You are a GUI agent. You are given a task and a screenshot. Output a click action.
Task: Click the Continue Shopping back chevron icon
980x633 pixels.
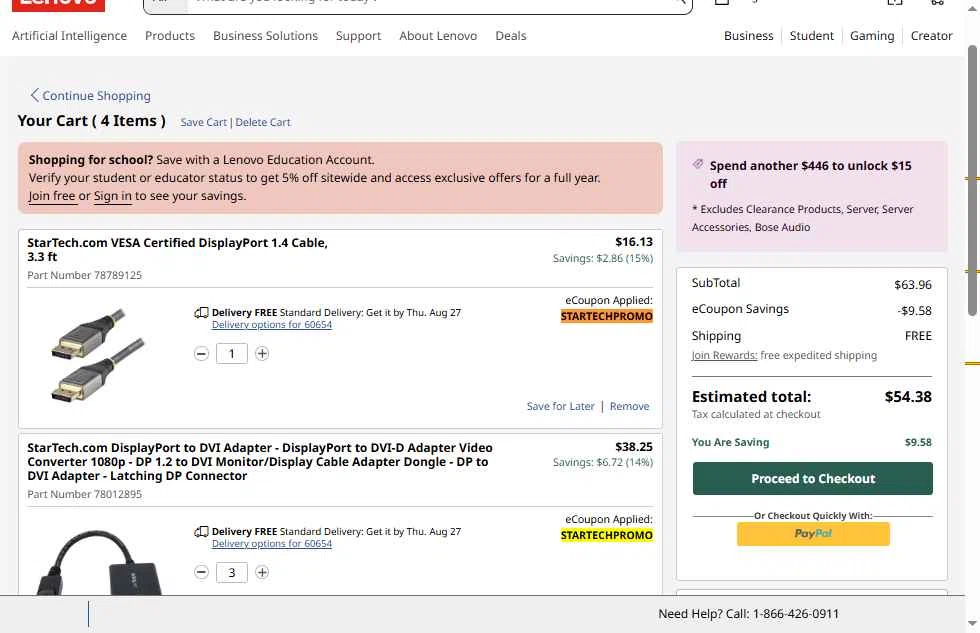point(34,95)
